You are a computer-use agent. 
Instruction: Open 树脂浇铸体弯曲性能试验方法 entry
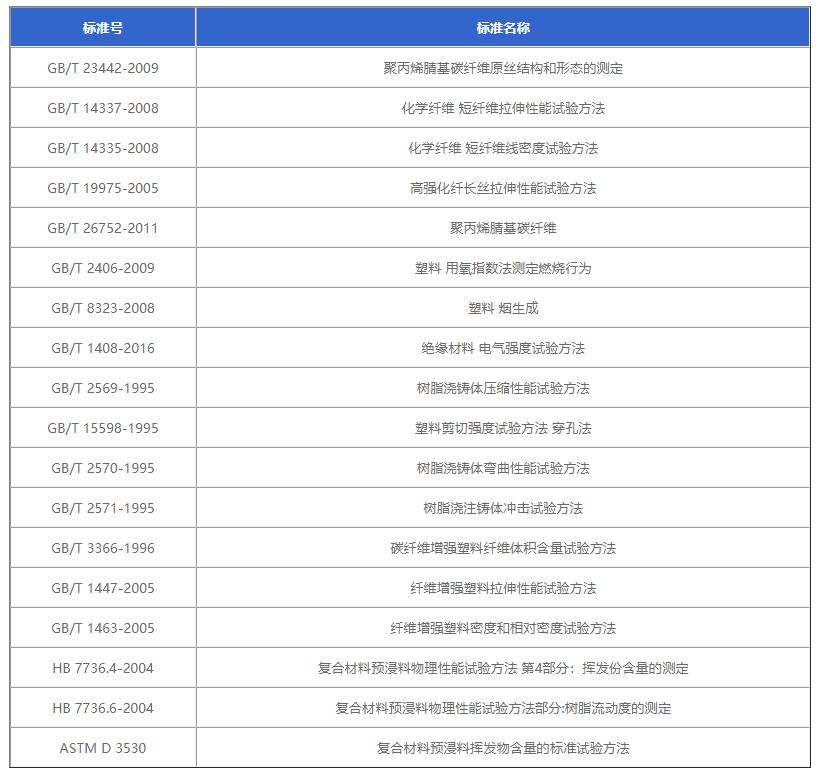pyautogui.click(x=506, y=468)
